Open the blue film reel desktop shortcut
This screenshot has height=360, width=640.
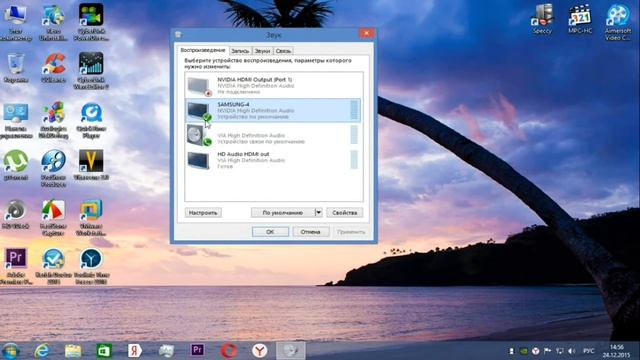coord(53,168)
